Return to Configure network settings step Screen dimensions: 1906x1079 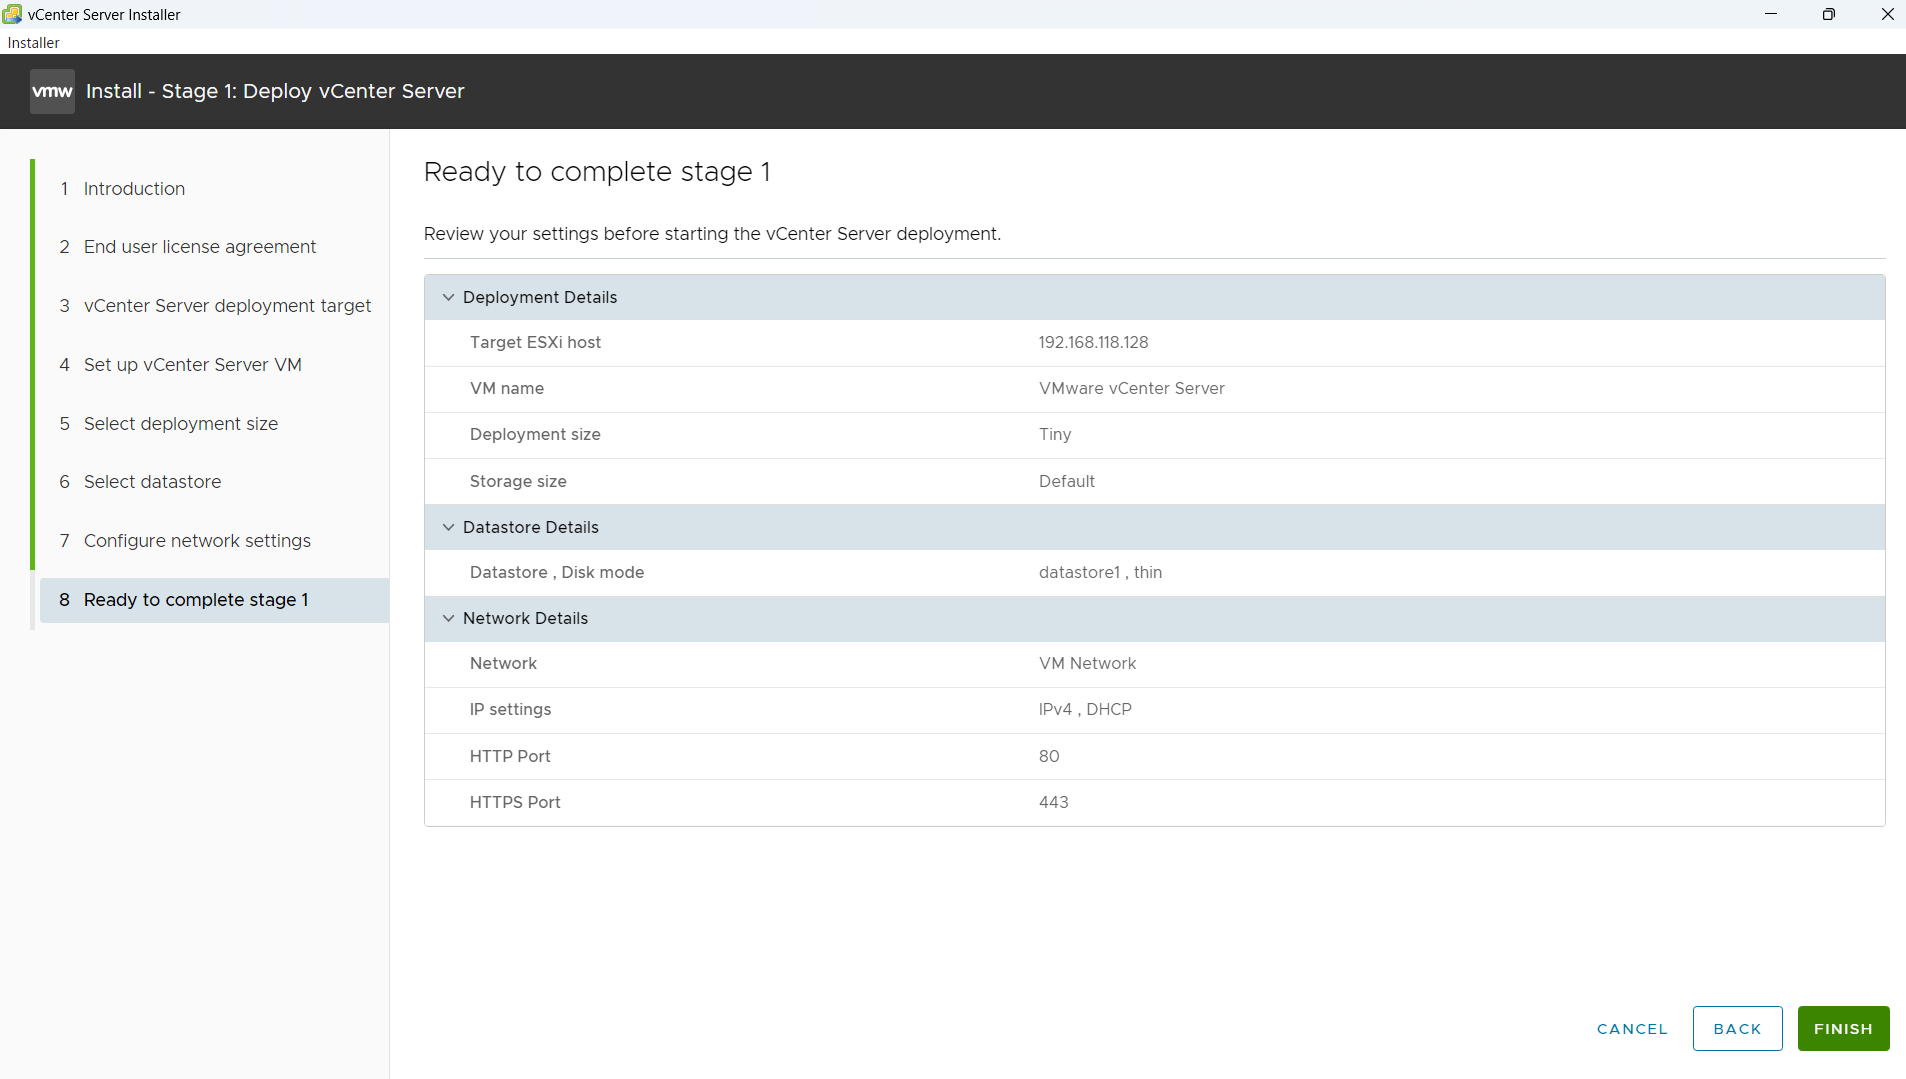coord(197,541)
